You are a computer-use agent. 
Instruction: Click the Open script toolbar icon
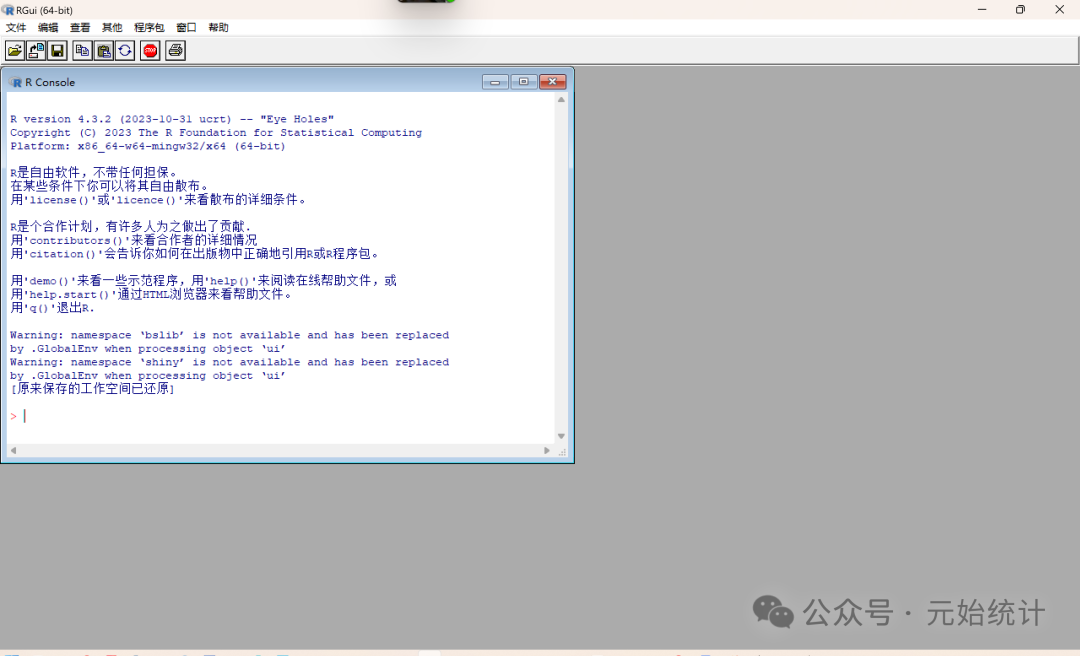tap(15, 50)
